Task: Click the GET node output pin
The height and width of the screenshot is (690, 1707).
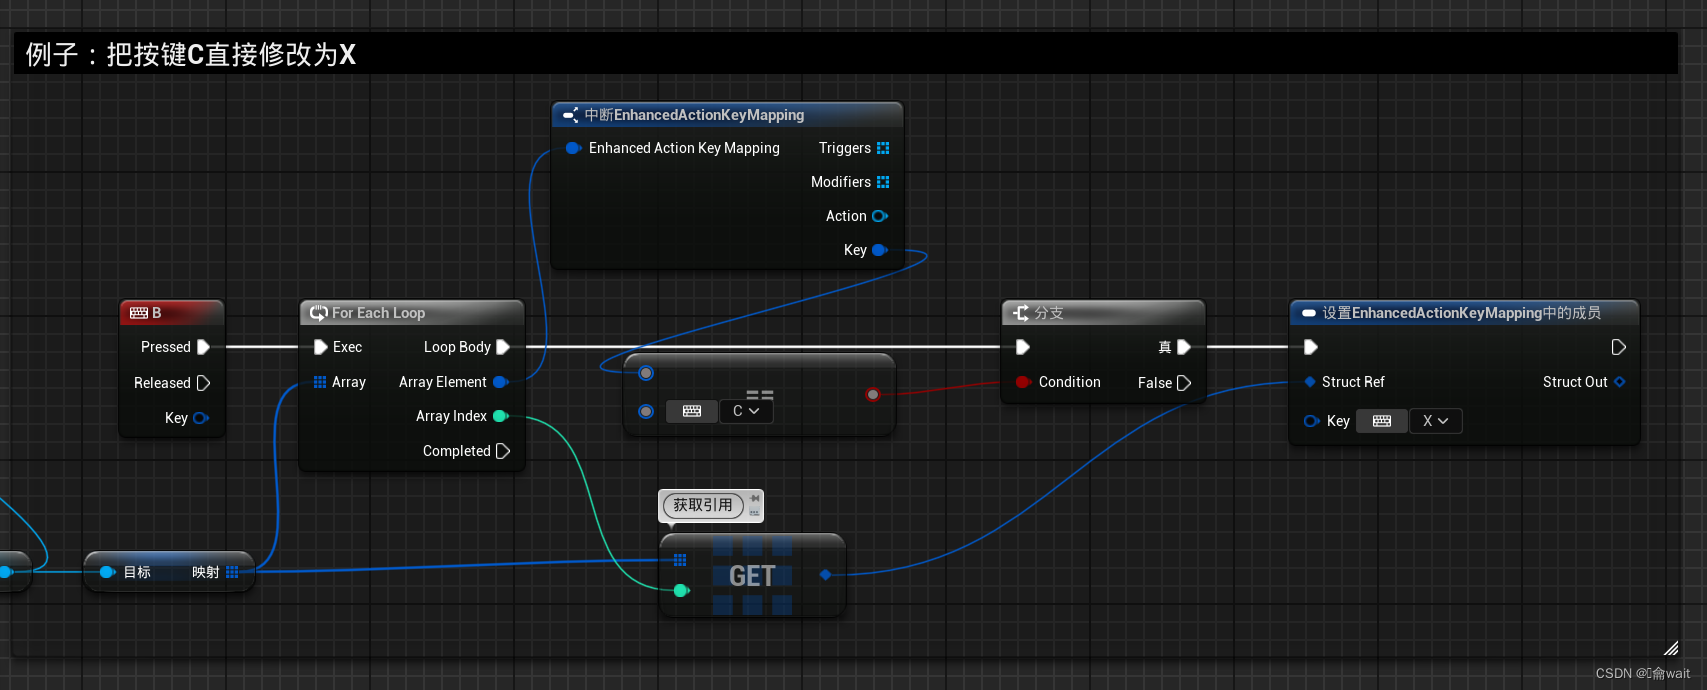Action: [825, 574]
